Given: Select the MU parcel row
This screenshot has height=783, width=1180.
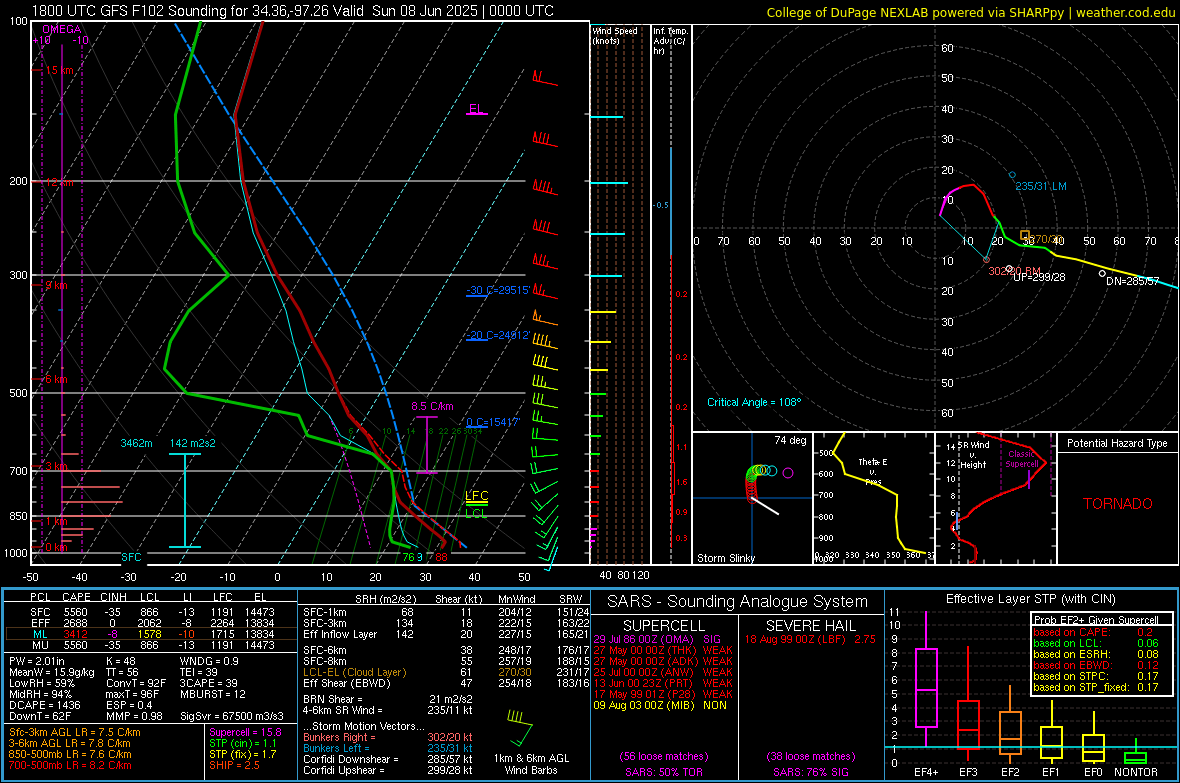Looking at the screenshot, I should (151, 644).
